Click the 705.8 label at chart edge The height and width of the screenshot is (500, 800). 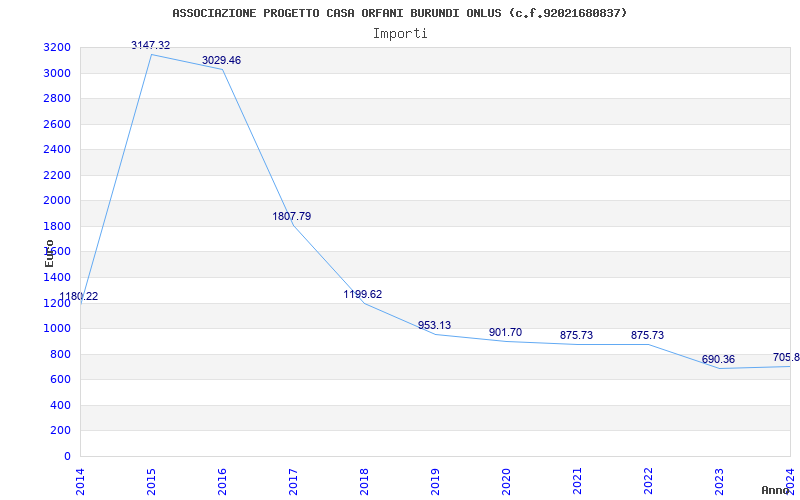tap(786, 357)
